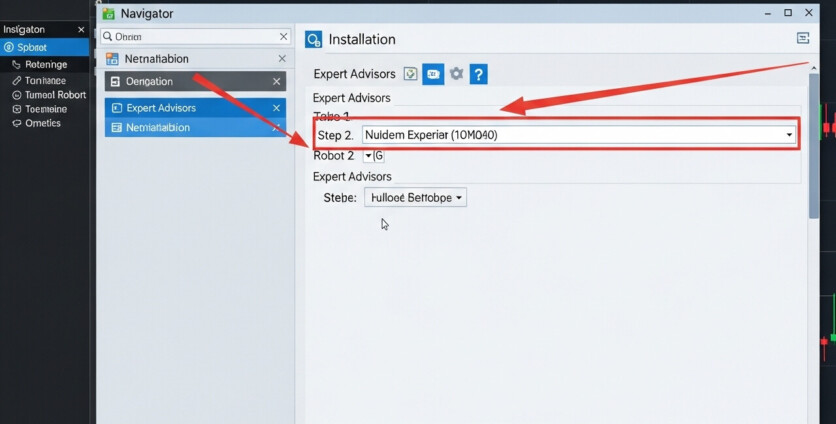Clear the Navigator search field
The width and height of the screenshot is (836, 424).
click(283, 37)
